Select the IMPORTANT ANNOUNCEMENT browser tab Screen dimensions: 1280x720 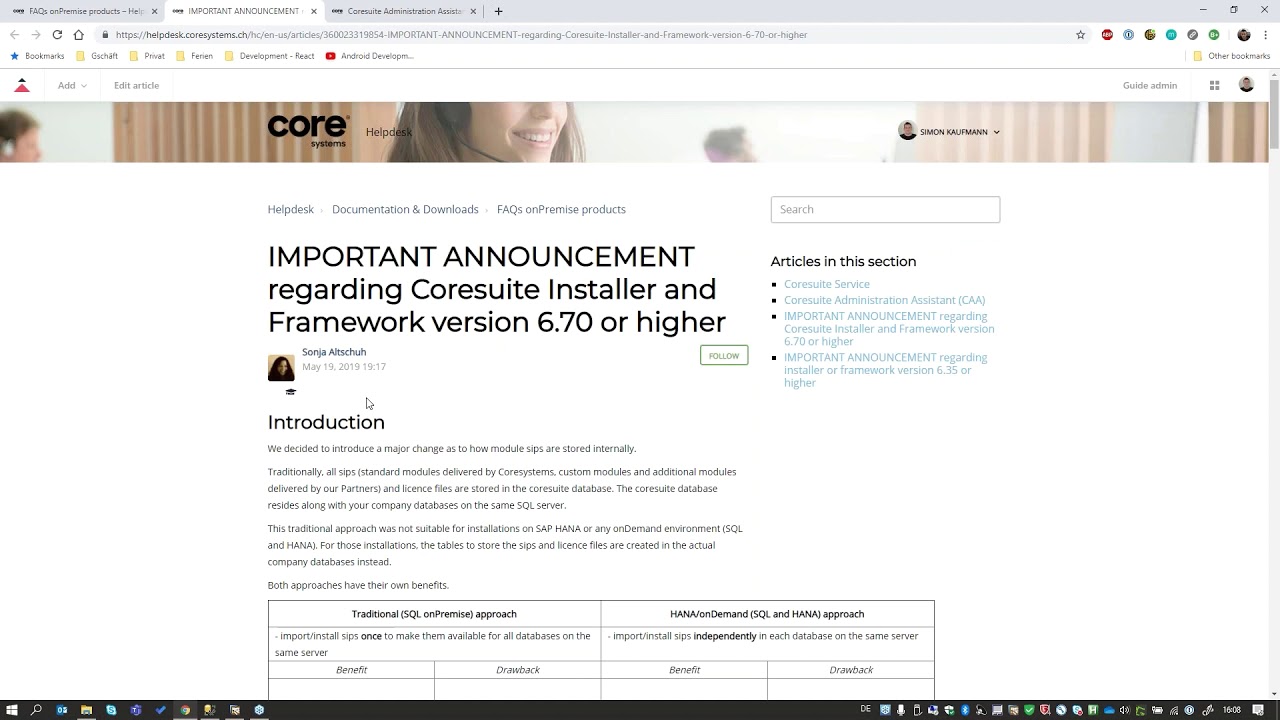click(243, 11)
